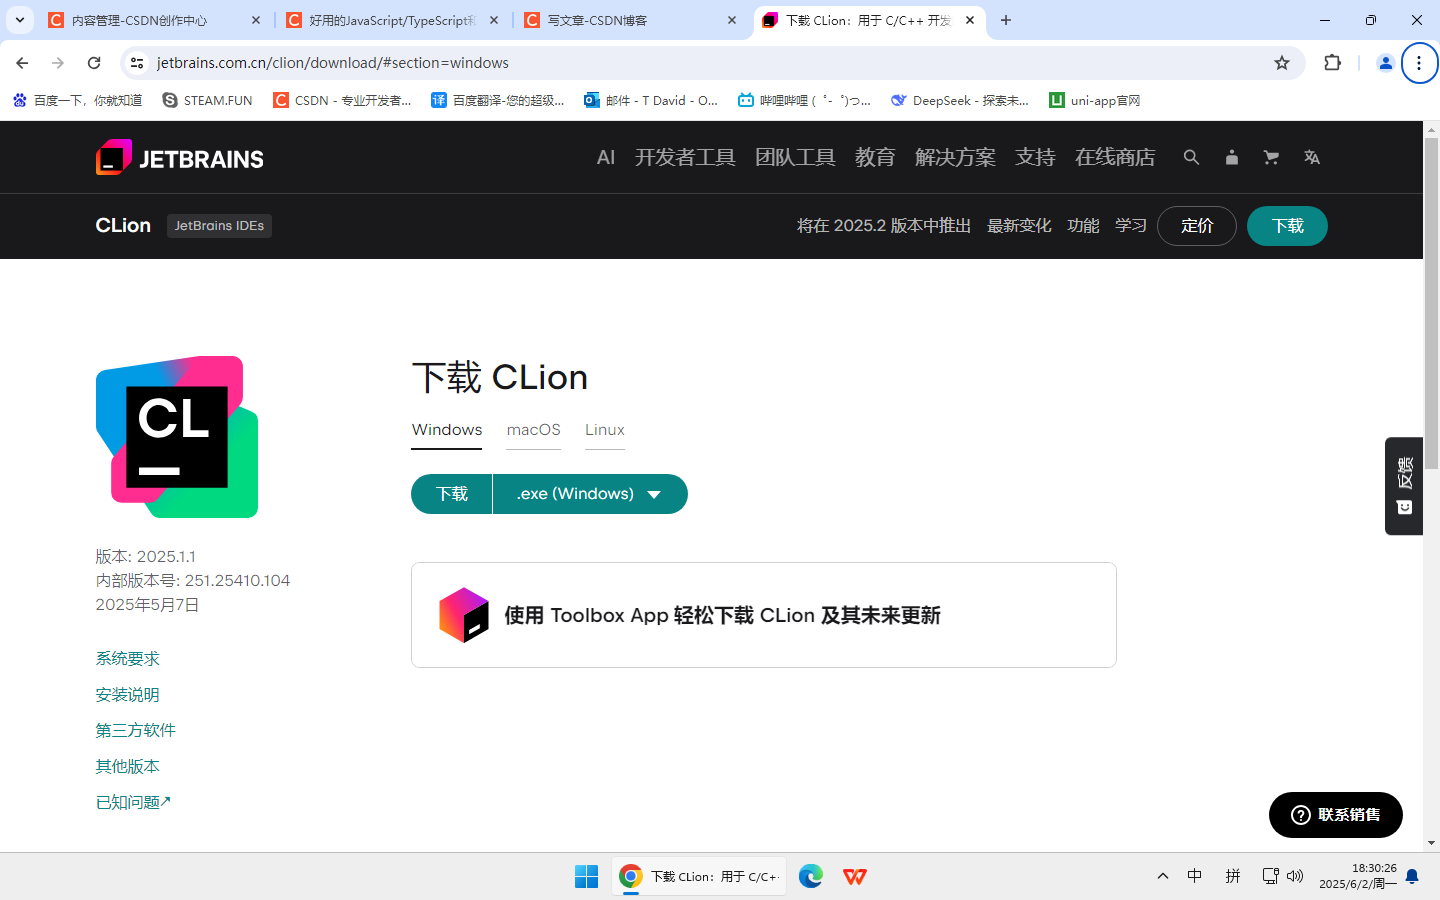Open CSDN 专业开发者 bookmark
This screenshot has height=900, width=1440.
342,100
